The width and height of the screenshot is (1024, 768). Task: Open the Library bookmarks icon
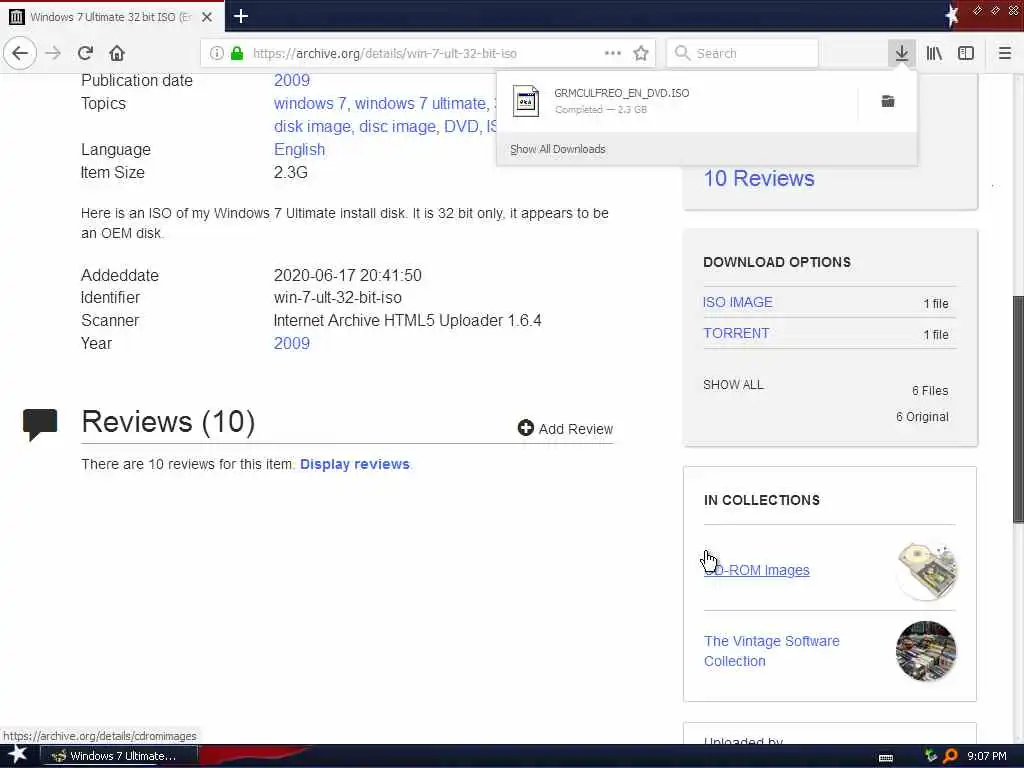[x=934, y=53]
